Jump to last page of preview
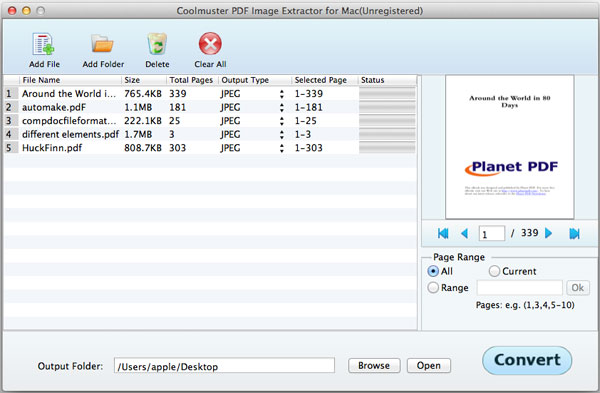This screenshot has width=600, height=393. (574, 233)
